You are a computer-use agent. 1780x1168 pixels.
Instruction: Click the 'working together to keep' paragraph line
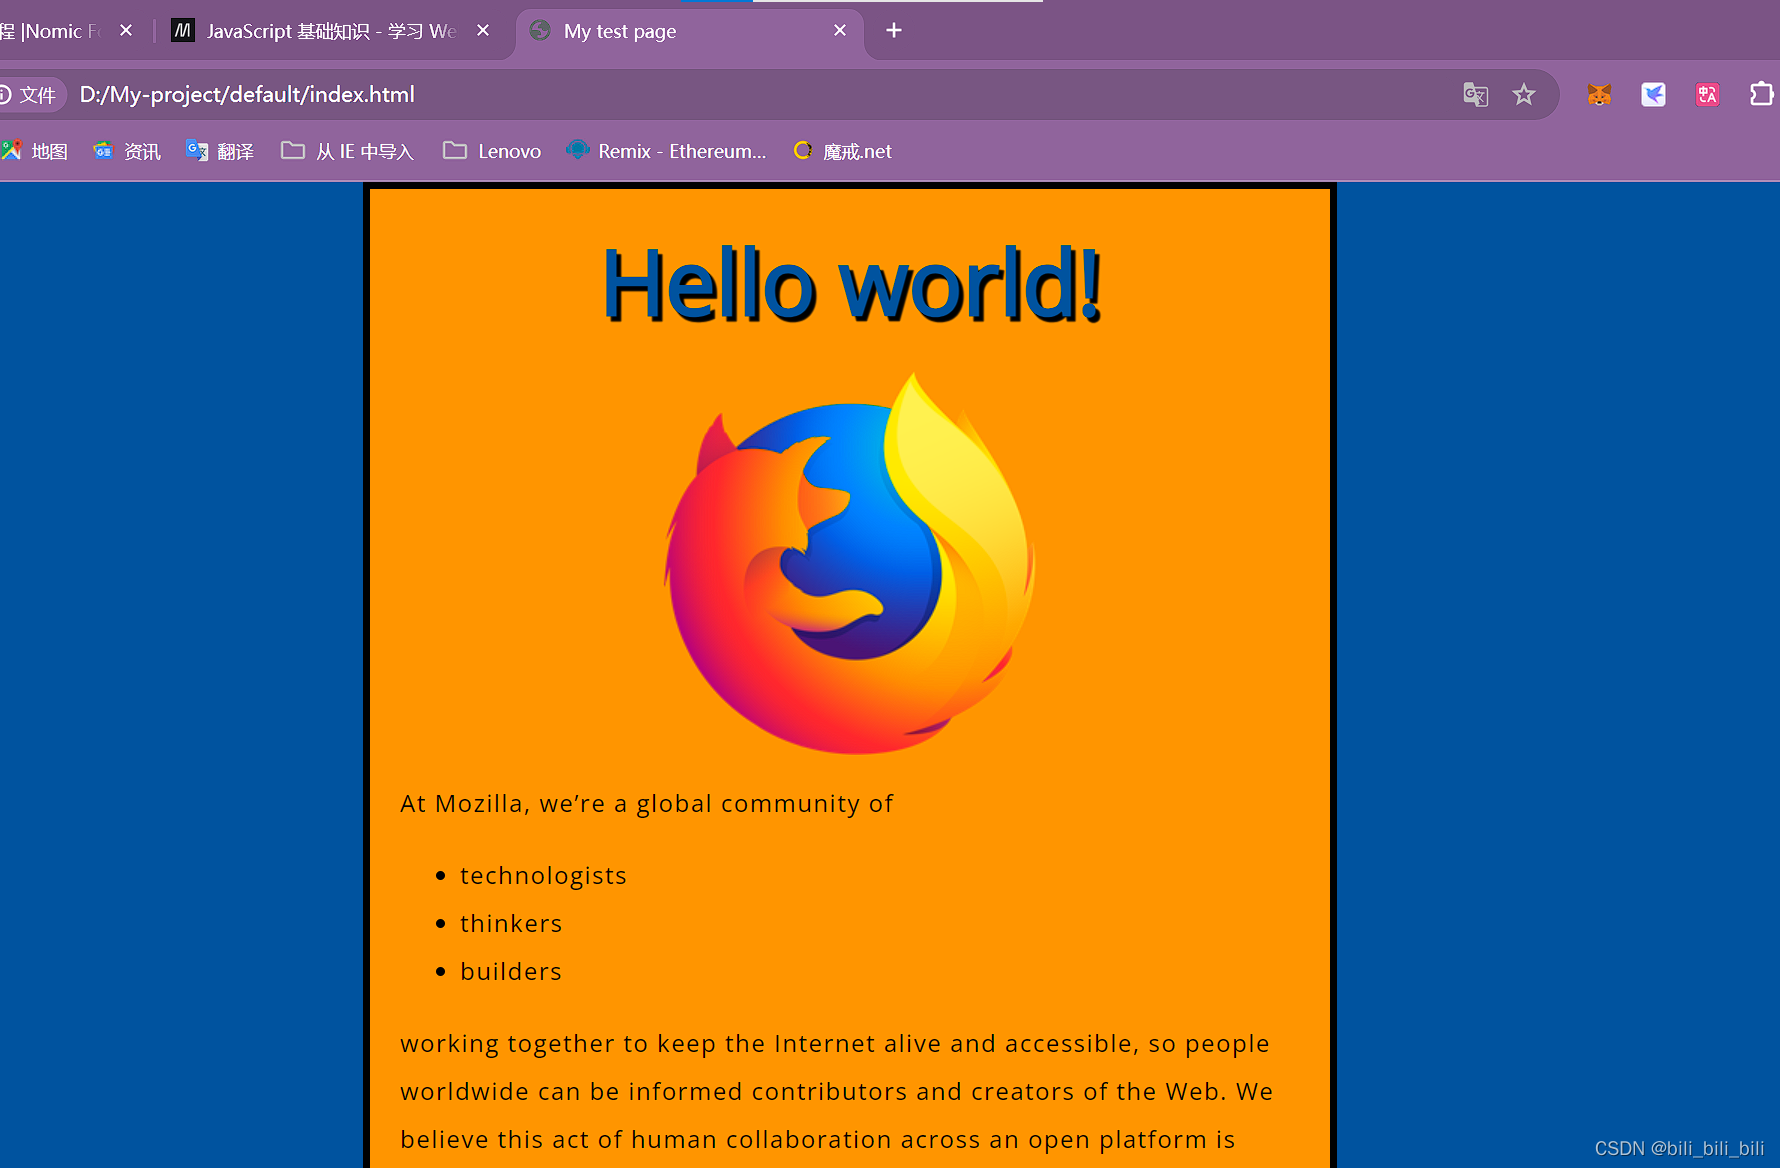[x=834, y=1044]
